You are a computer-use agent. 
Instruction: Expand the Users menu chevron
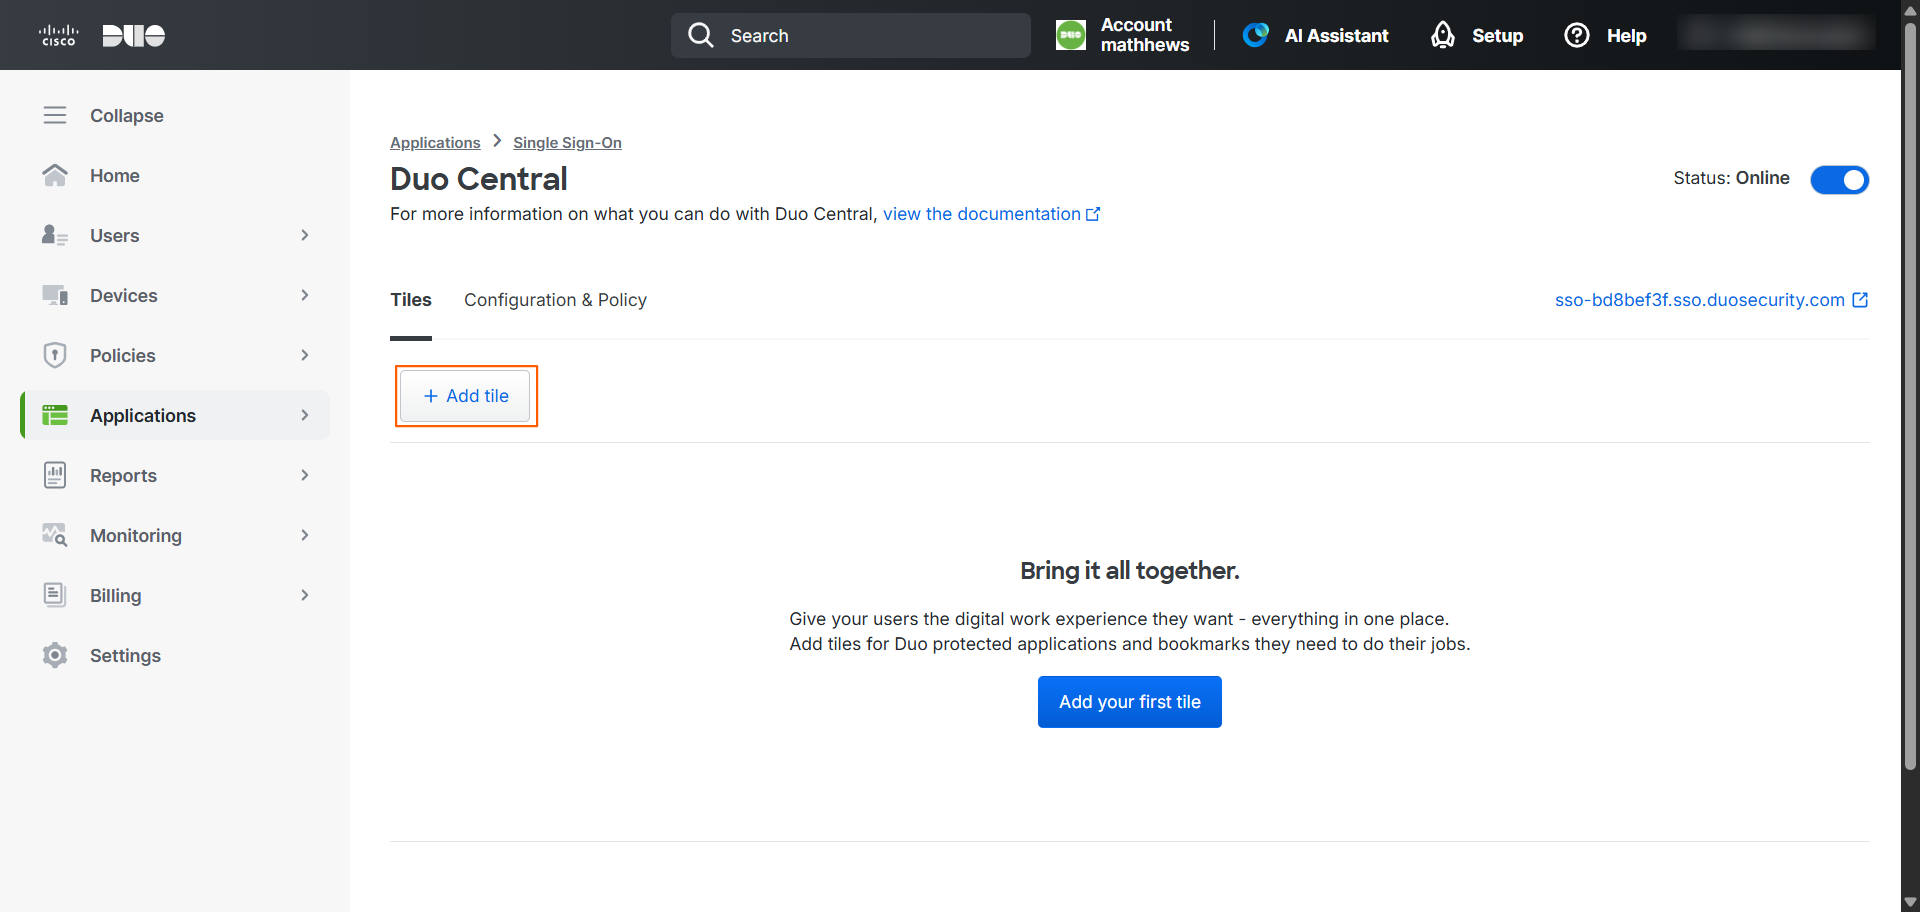pos(305,235)
